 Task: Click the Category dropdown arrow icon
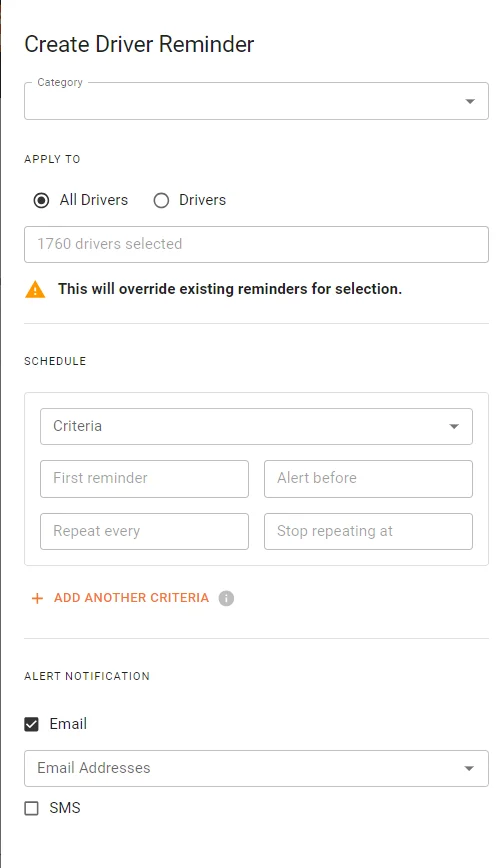470,101
